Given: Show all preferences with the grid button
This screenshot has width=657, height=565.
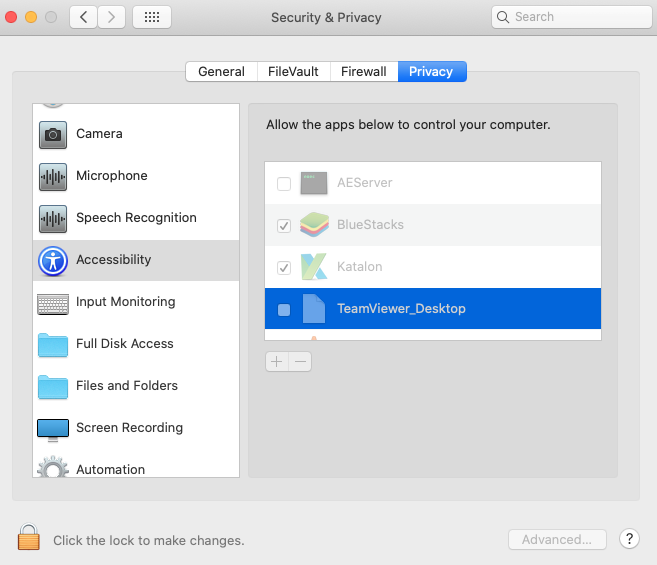Looking at the screenshot, I should click(x=152, y=17).
